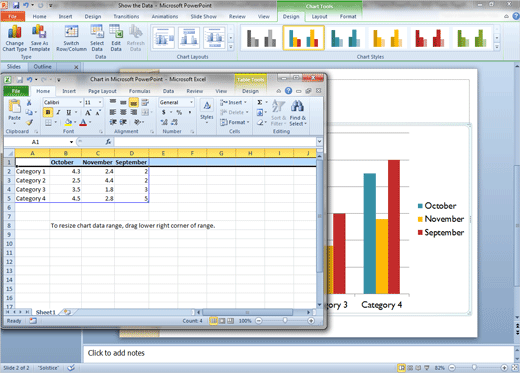Open Select Data in PowerPoint ribbon

click(97, 38)
